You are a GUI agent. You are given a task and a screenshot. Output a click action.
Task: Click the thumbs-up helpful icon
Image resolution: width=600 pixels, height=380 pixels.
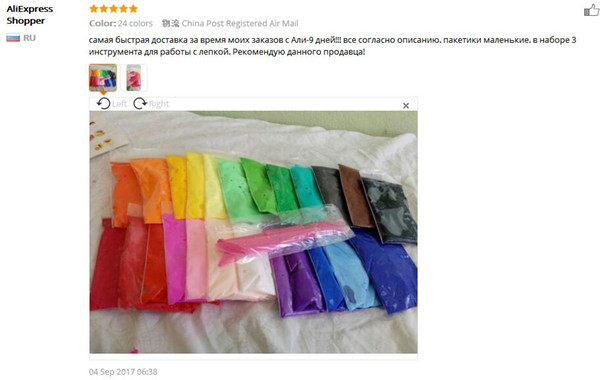point(592,10)
